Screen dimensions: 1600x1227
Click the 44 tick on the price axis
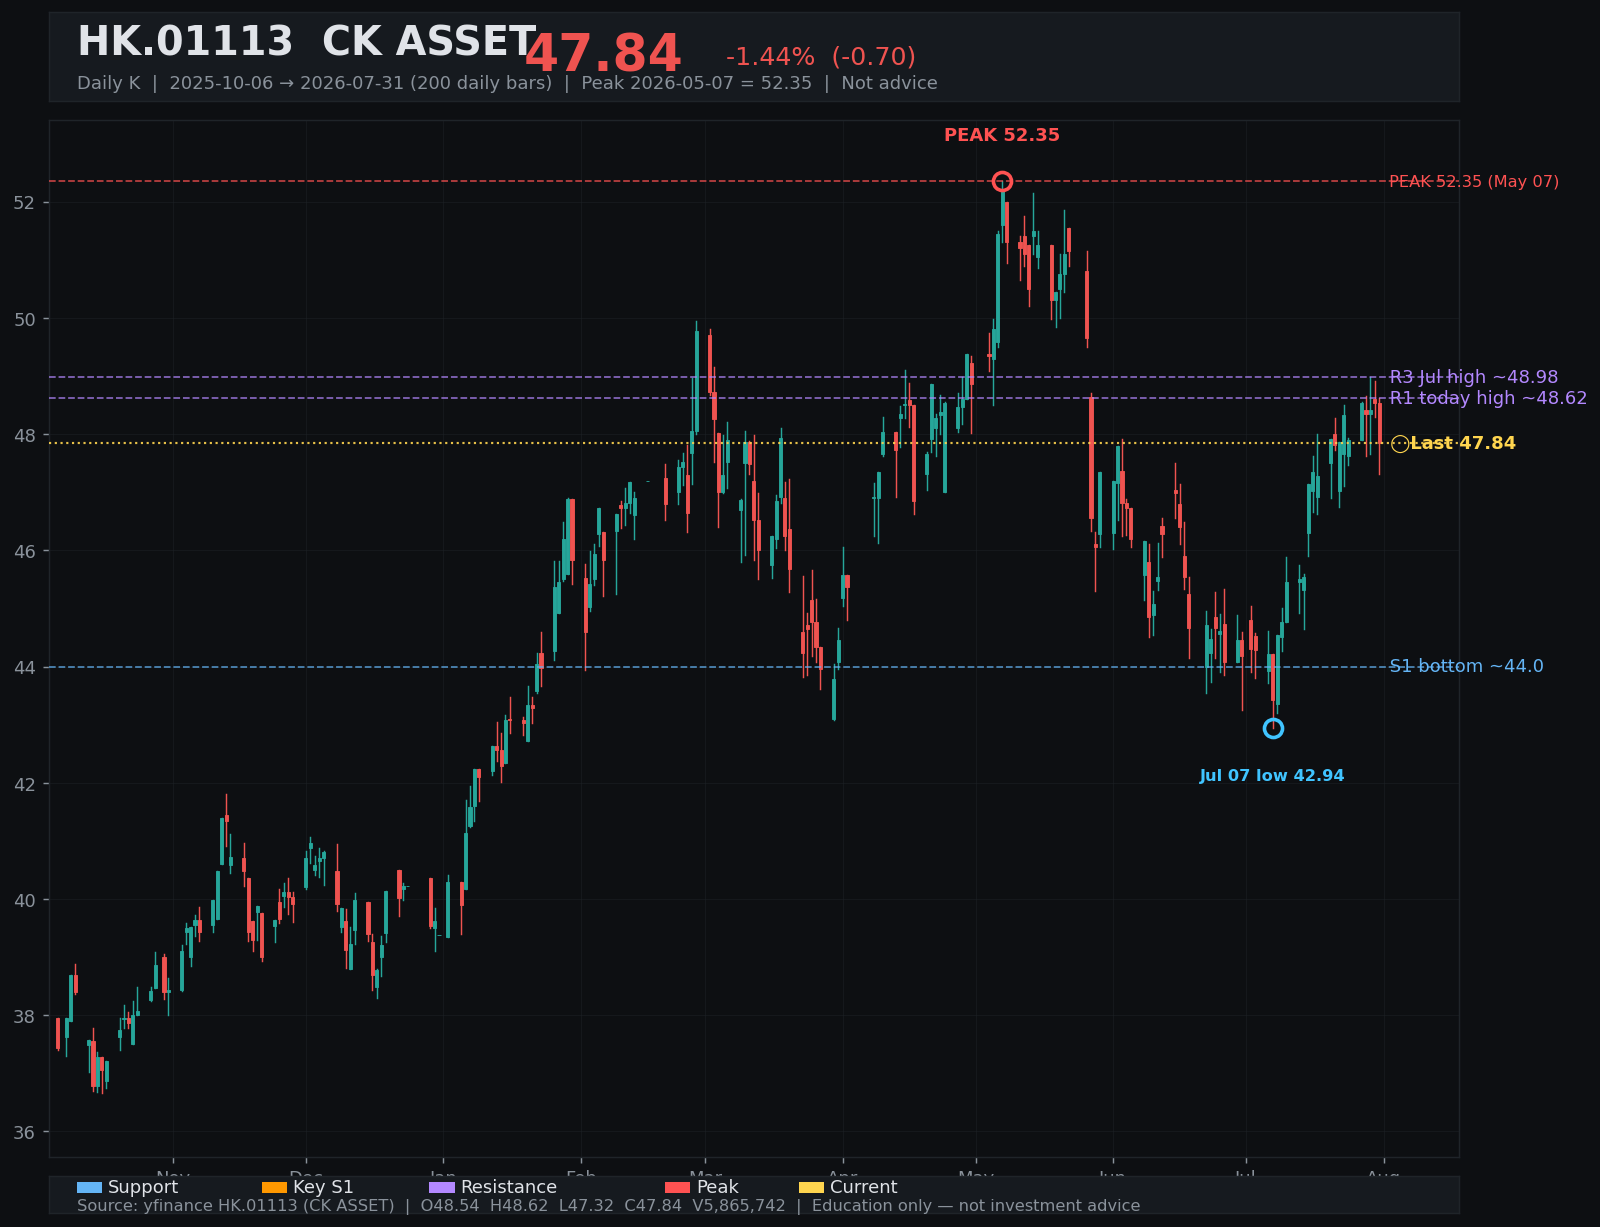(23, 667)
